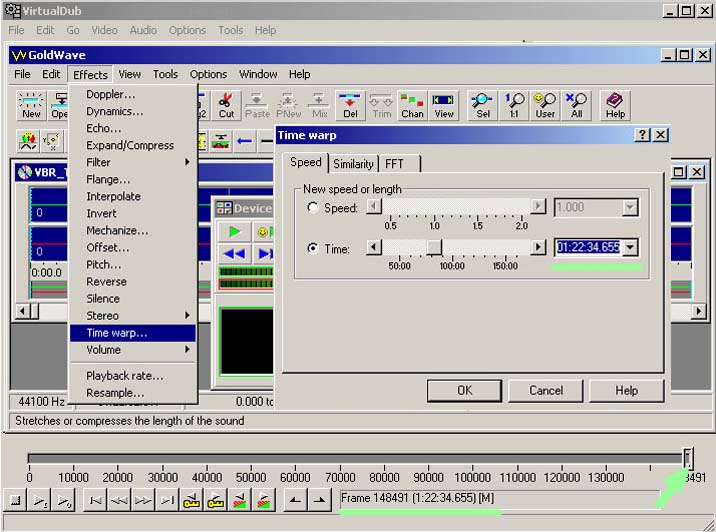The image size is (716, 532).
Task: Click the Chan channel toolbar icon
Action: (412, 105)
